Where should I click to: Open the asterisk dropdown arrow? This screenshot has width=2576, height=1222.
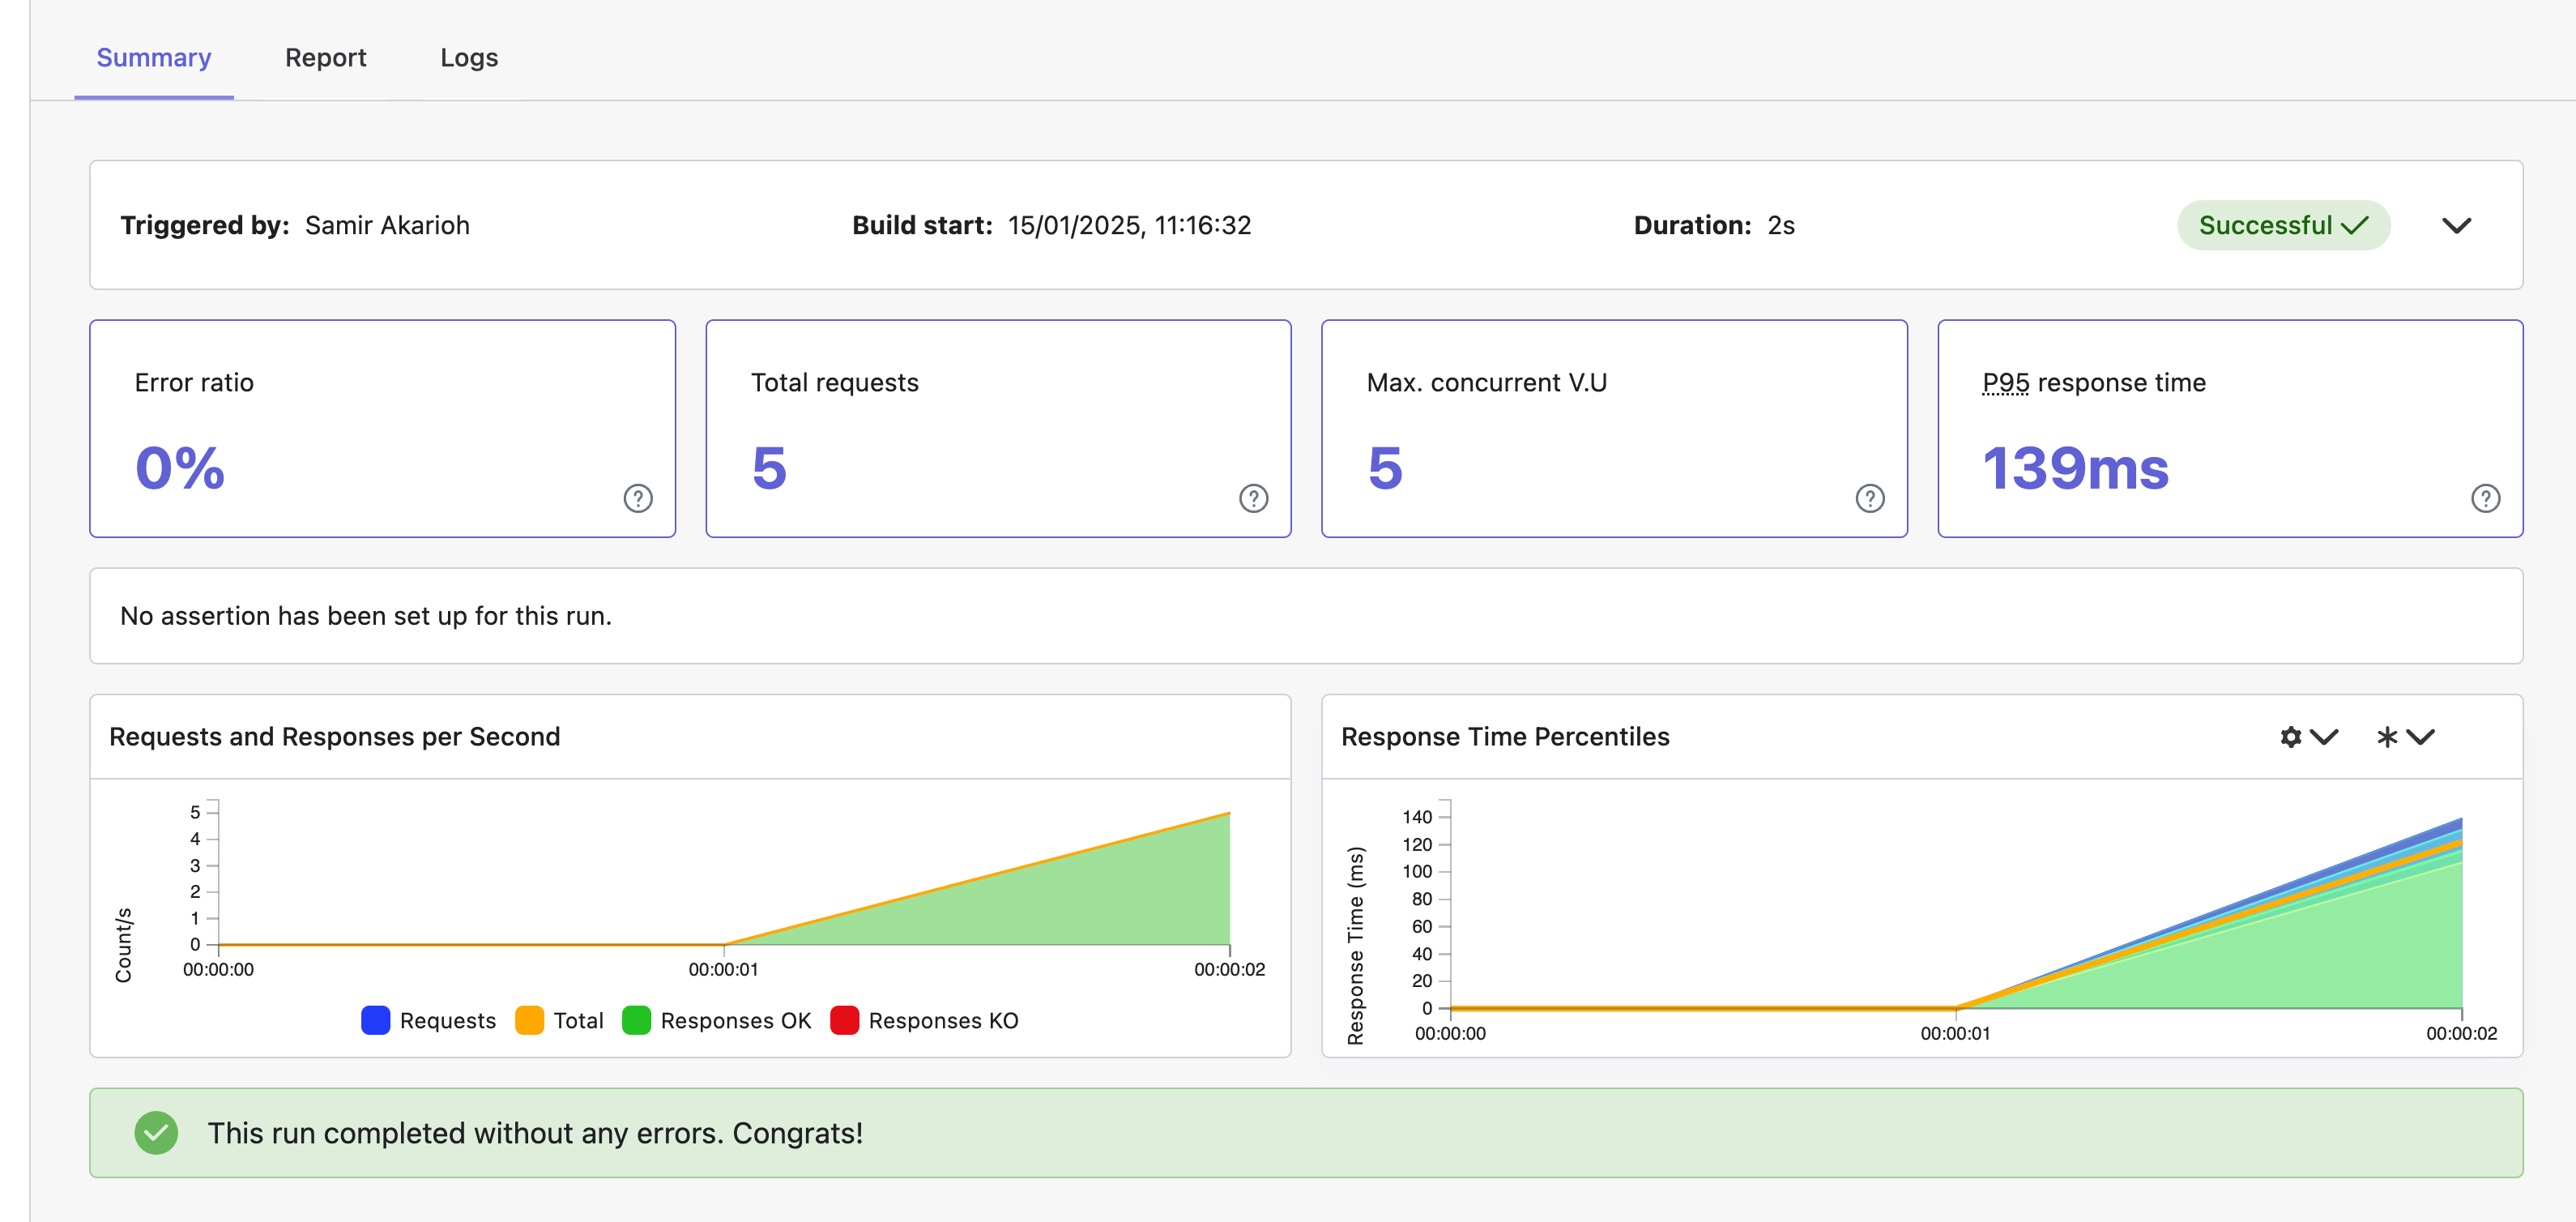[x=2420, y=737]
